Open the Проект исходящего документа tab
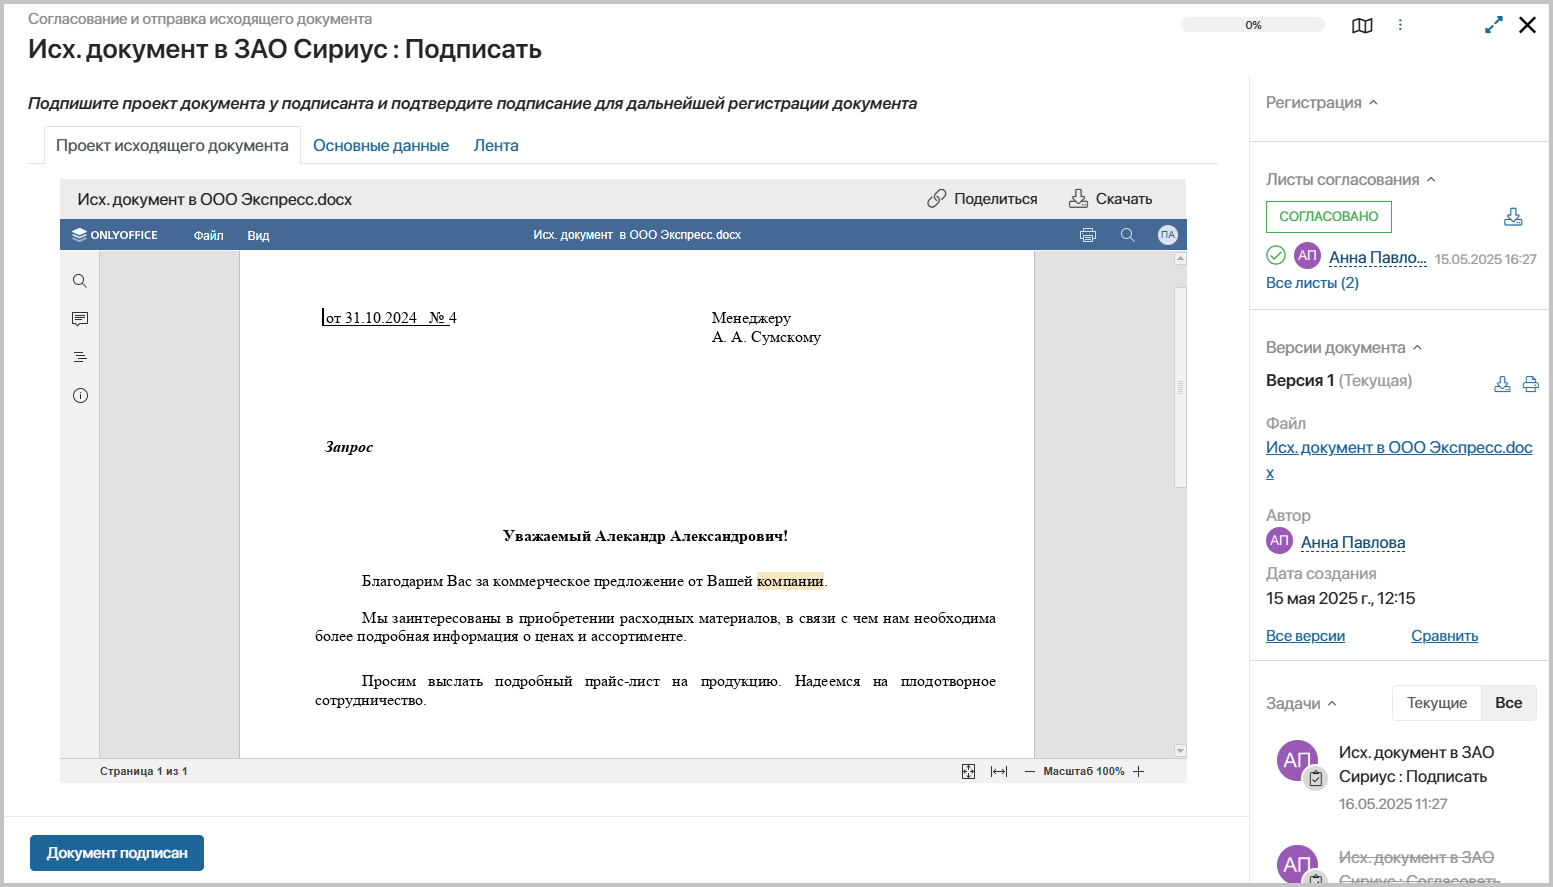This screenshot has width=1553, height=887. (172, 145)
